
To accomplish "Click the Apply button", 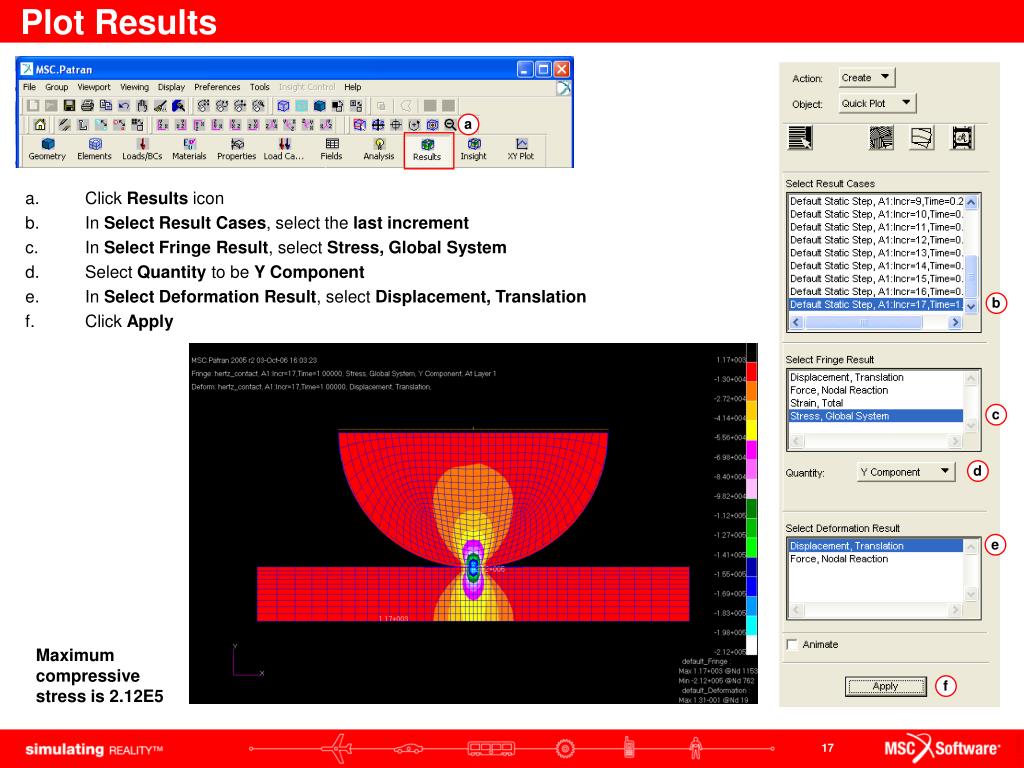I will click(886, 686).
